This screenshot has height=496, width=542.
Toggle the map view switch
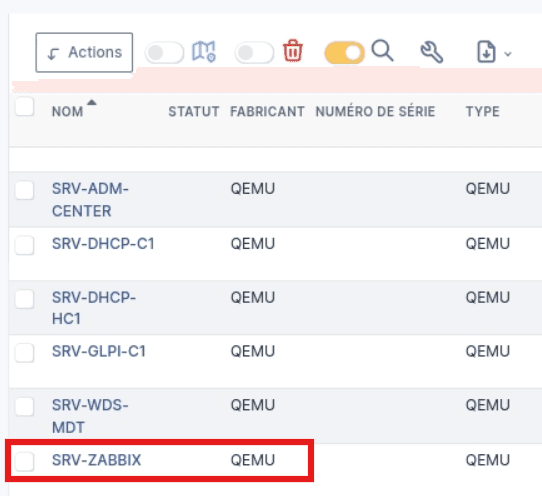coord(164,53)
